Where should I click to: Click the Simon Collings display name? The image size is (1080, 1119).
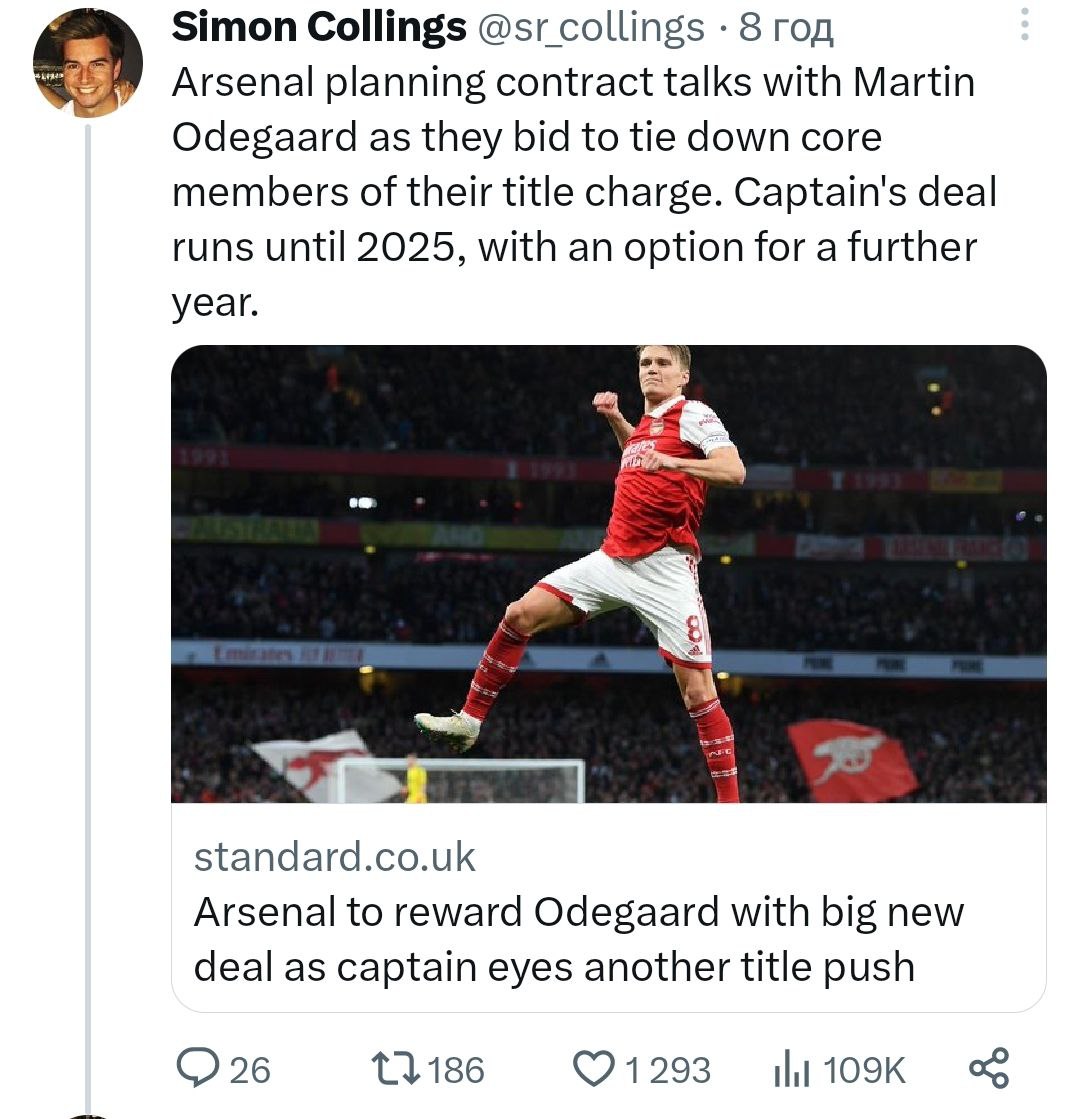click(319, 28)
